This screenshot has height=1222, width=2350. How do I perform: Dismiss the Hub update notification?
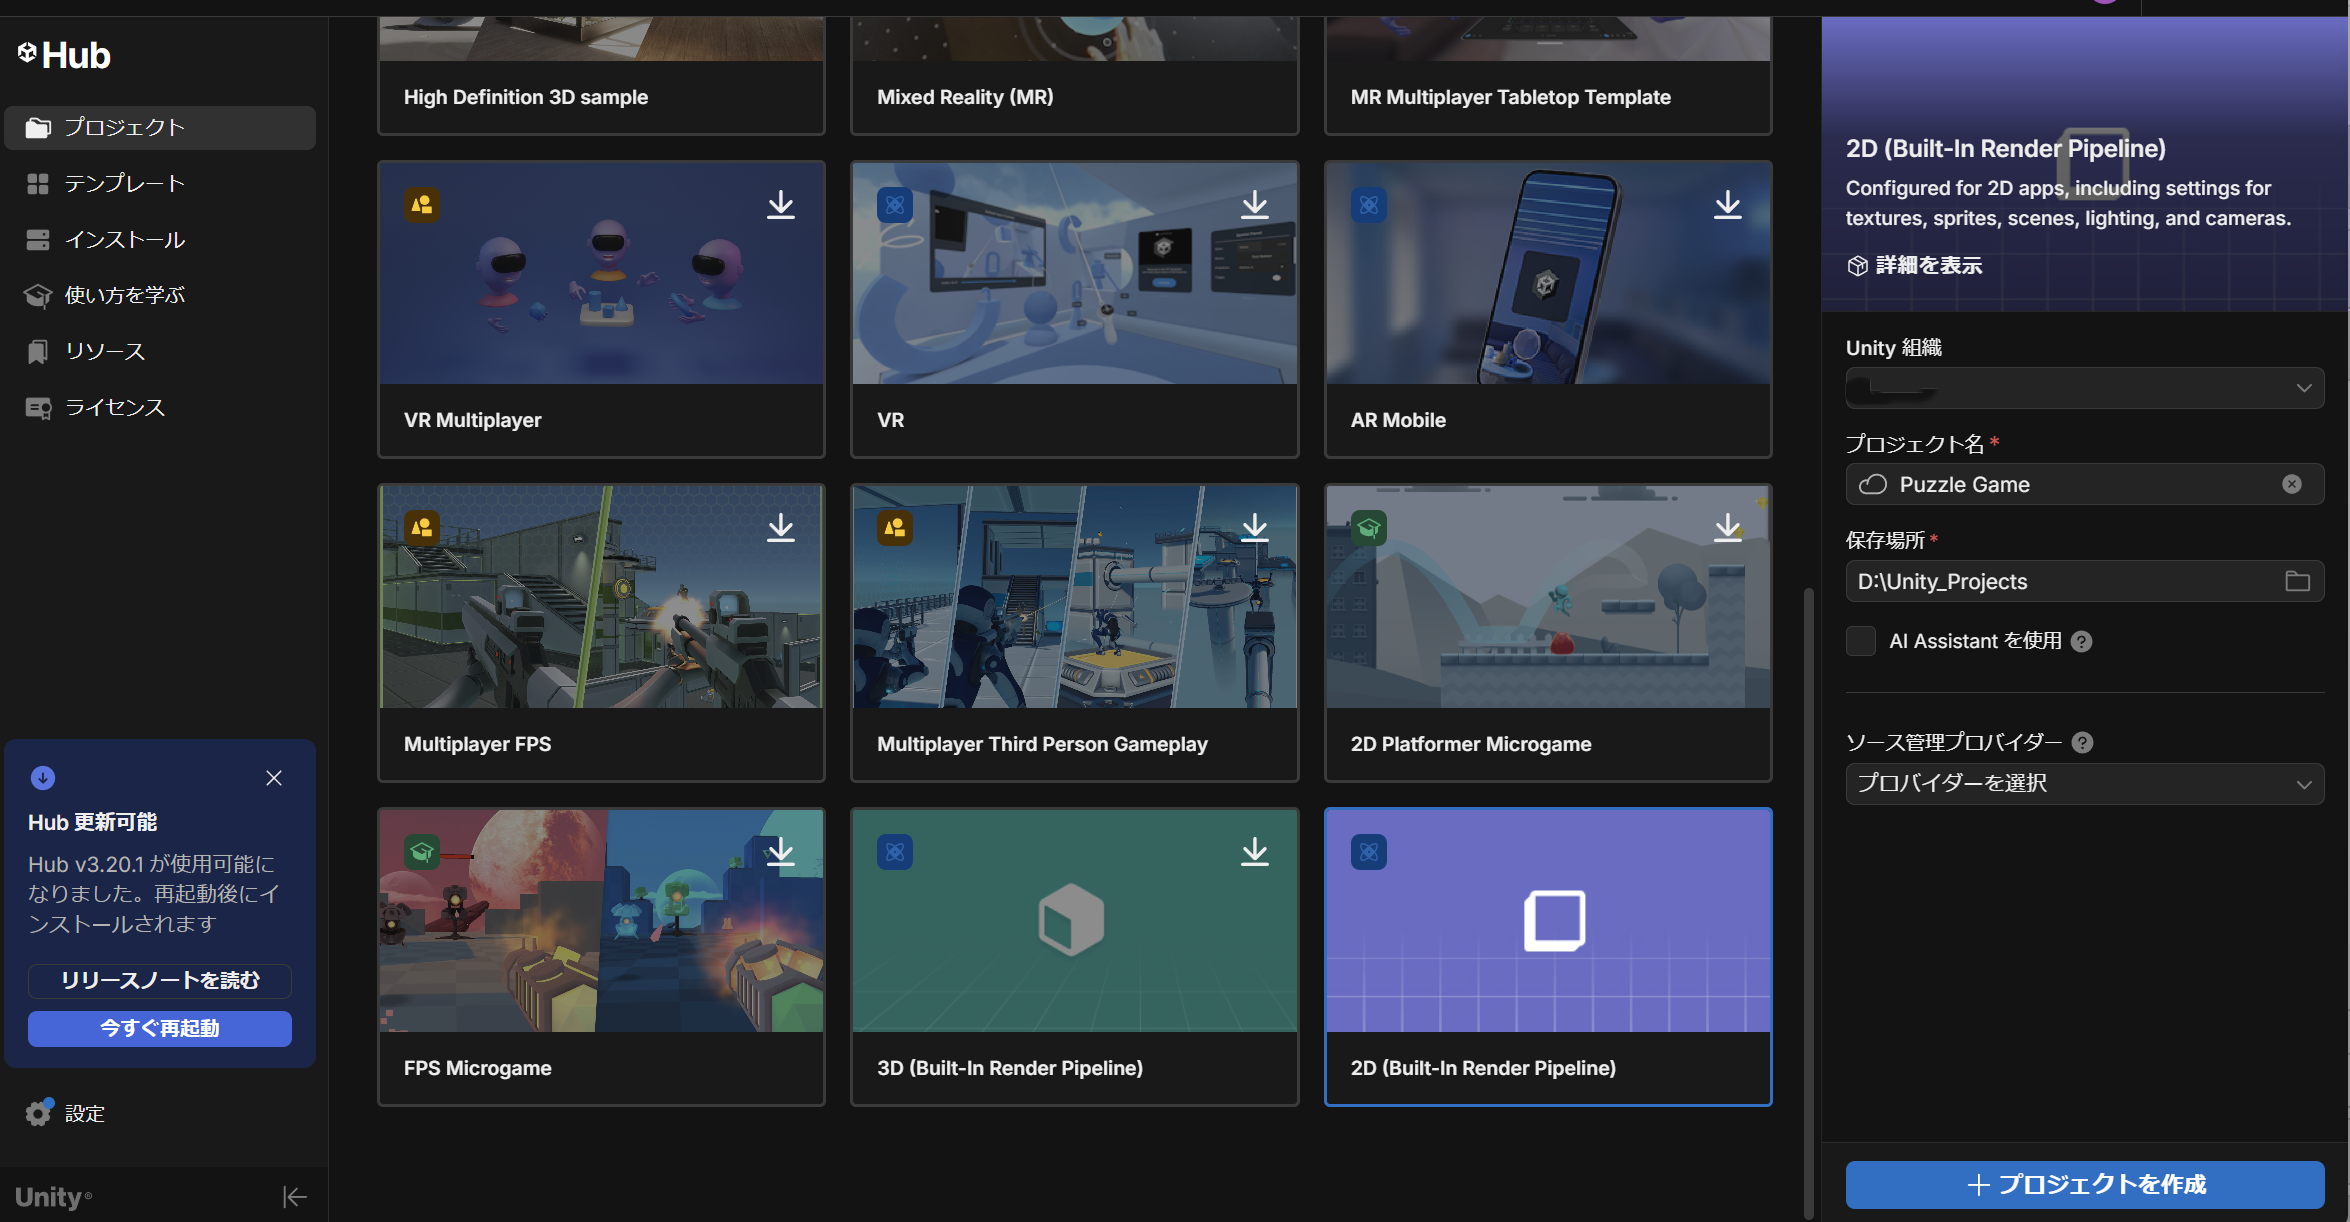click(274, 778)
